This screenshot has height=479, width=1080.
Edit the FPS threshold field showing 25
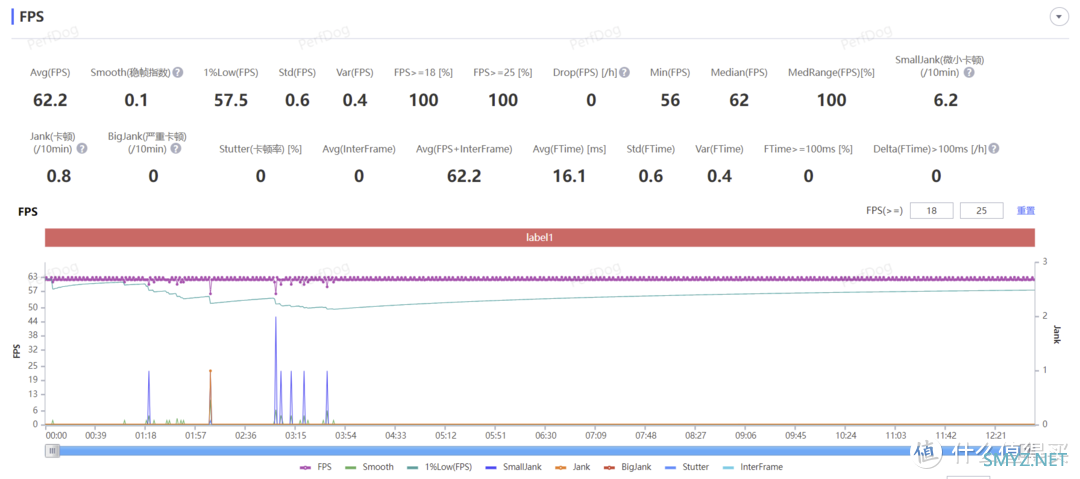point(981,211)
